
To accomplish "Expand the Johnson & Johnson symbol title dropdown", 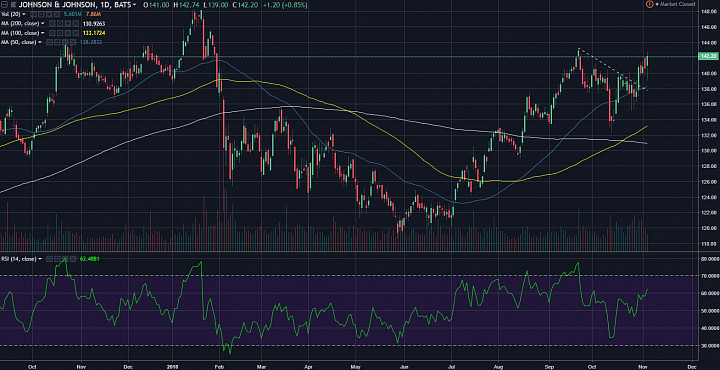I will 134,5.
